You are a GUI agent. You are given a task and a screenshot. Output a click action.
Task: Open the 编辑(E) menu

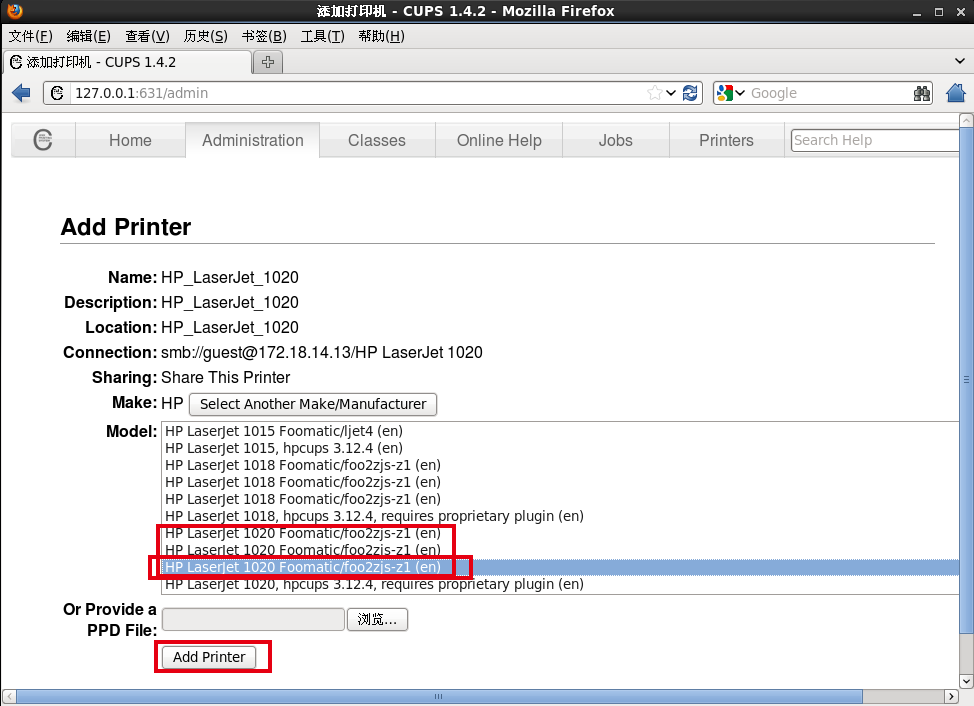(x=88, y=36)
